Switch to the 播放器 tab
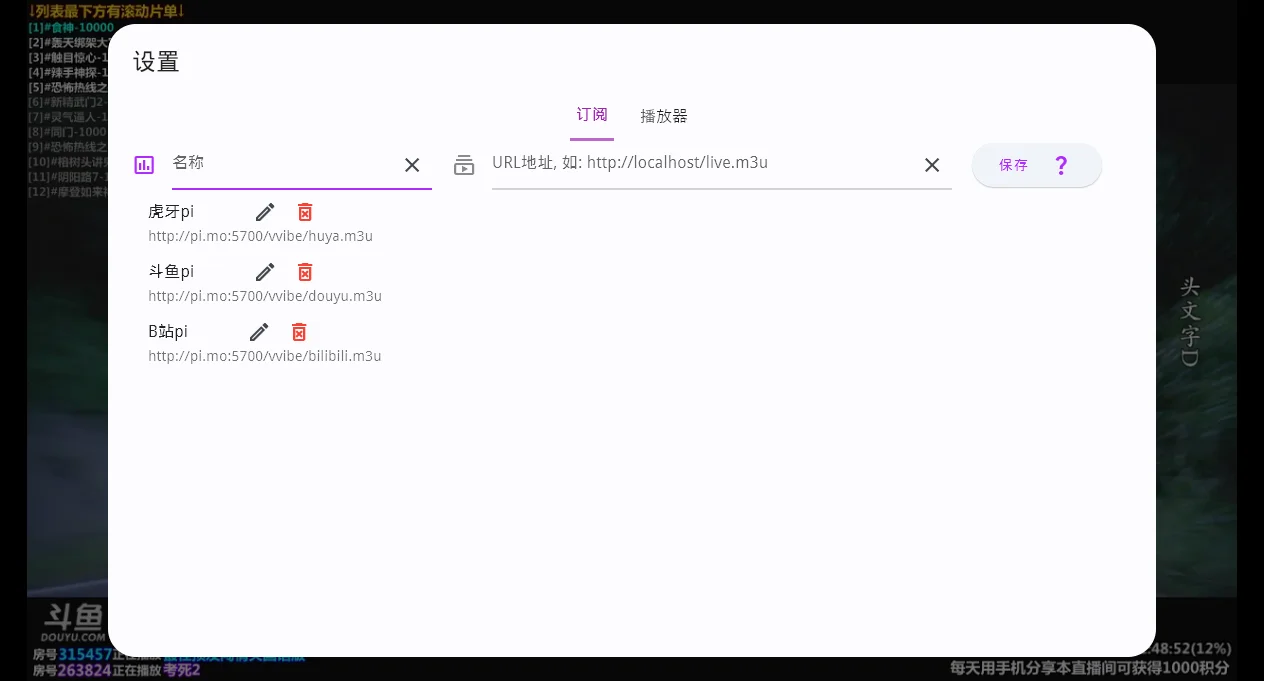 tap(664, 116)
